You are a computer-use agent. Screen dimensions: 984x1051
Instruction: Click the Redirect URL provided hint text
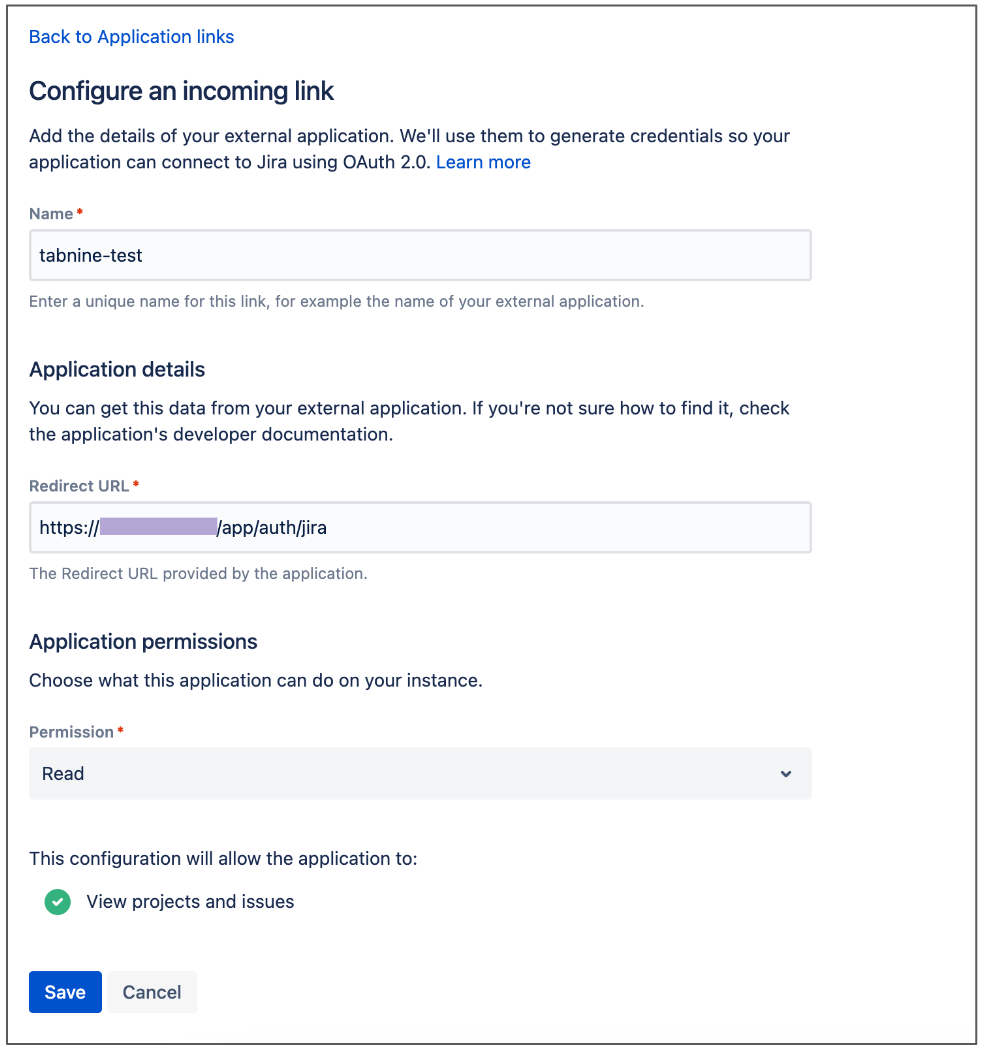[x=198, y=574]
